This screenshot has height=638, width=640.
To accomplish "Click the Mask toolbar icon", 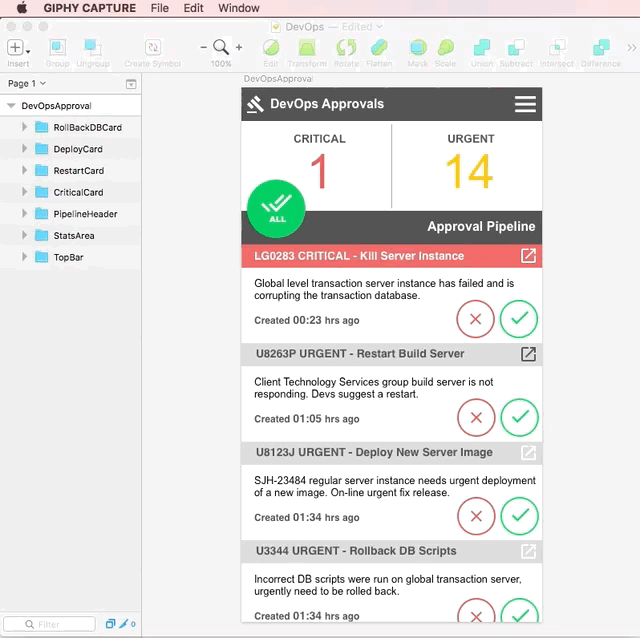I will 418,48.
